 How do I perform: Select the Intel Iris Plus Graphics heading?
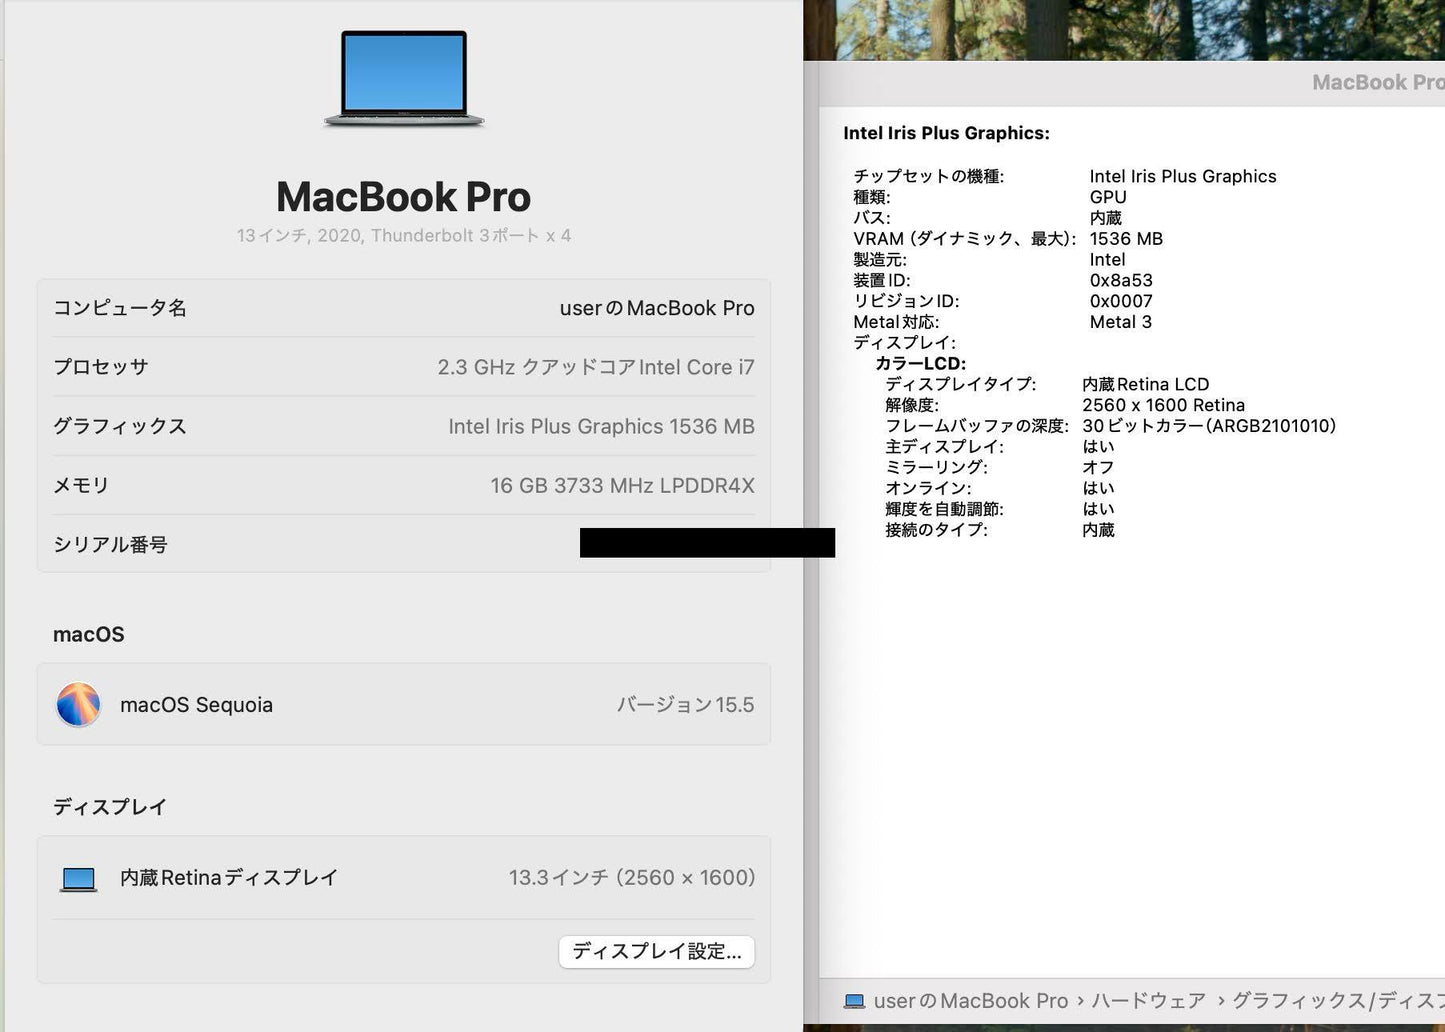tap(946, 132)
